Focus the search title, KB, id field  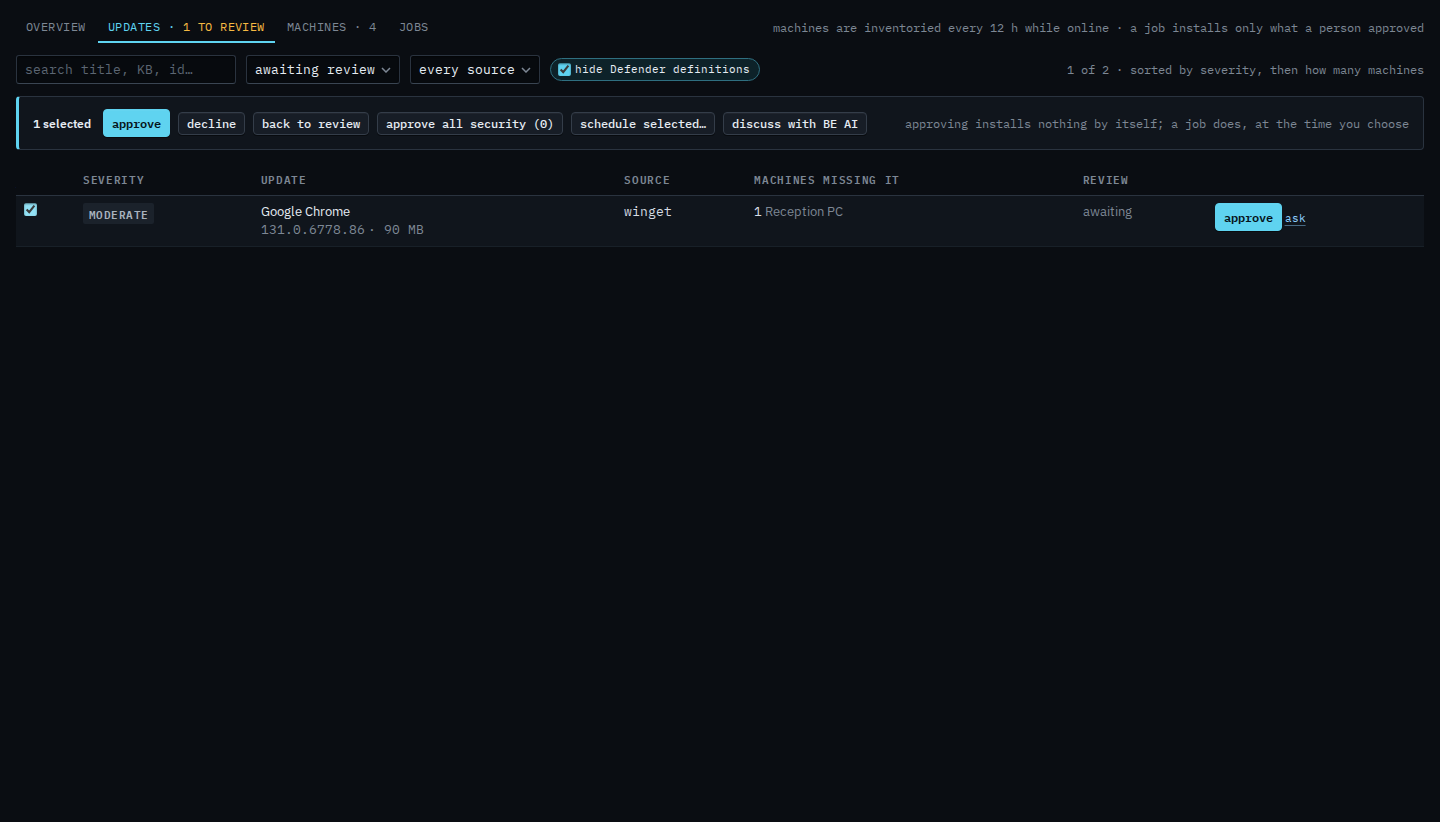pos(126,69)
